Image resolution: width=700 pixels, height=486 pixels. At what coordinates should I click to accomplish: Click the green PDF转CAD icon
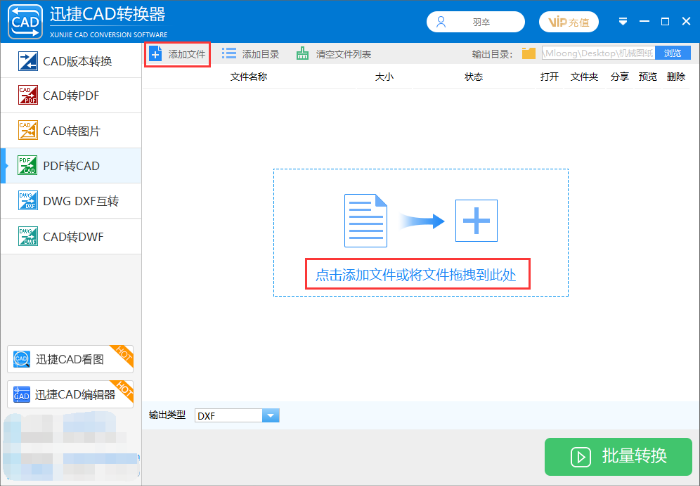coord(27,166)
